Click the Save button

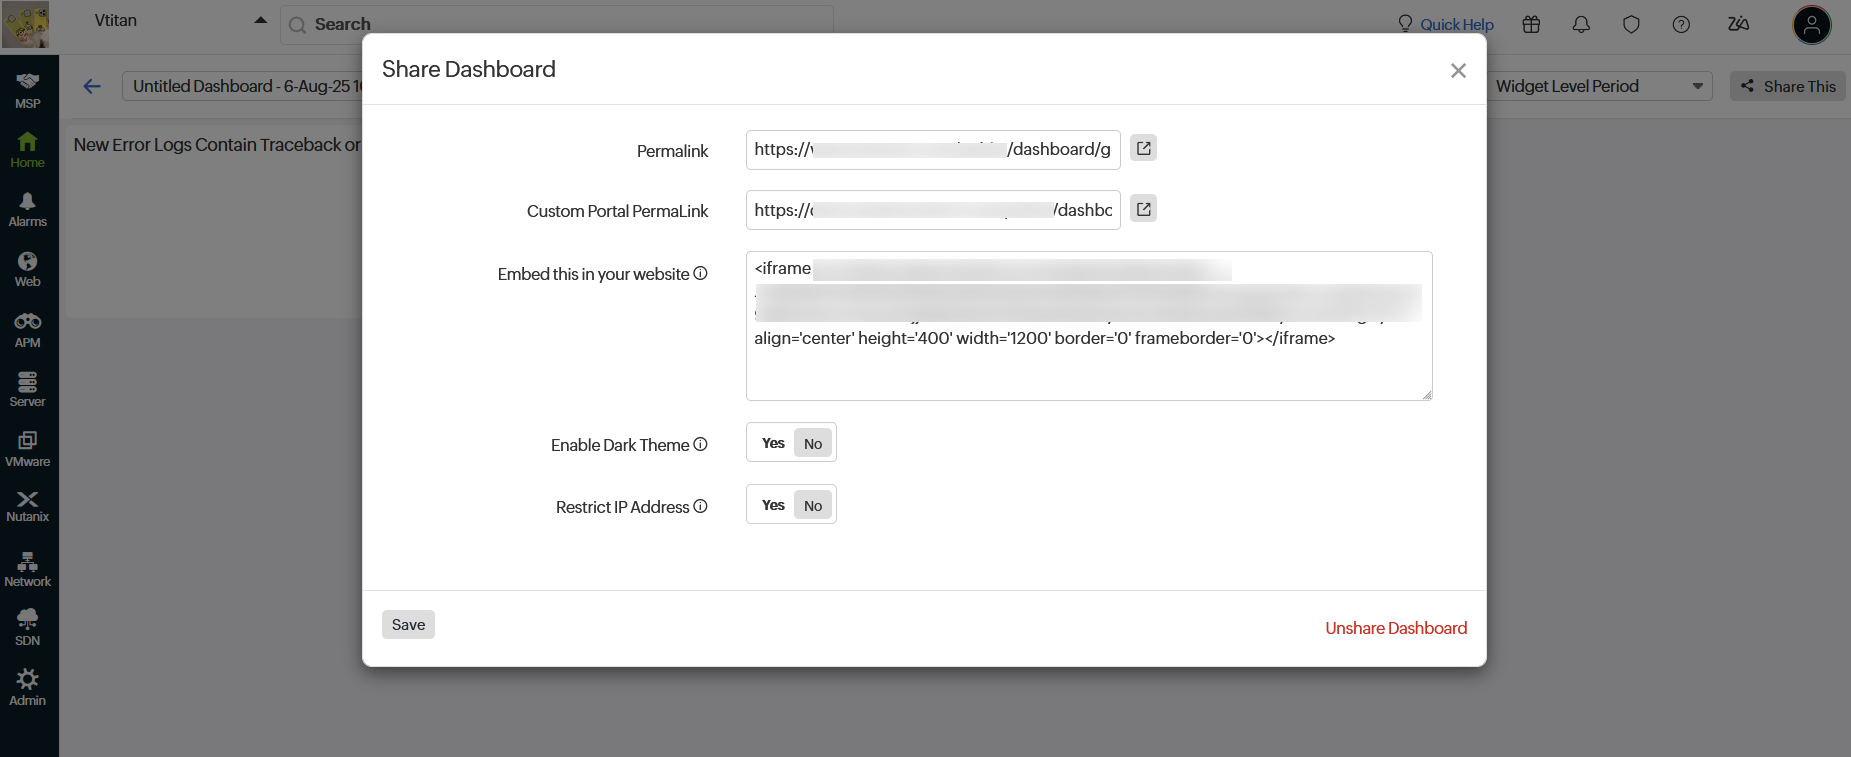(408, 624)
